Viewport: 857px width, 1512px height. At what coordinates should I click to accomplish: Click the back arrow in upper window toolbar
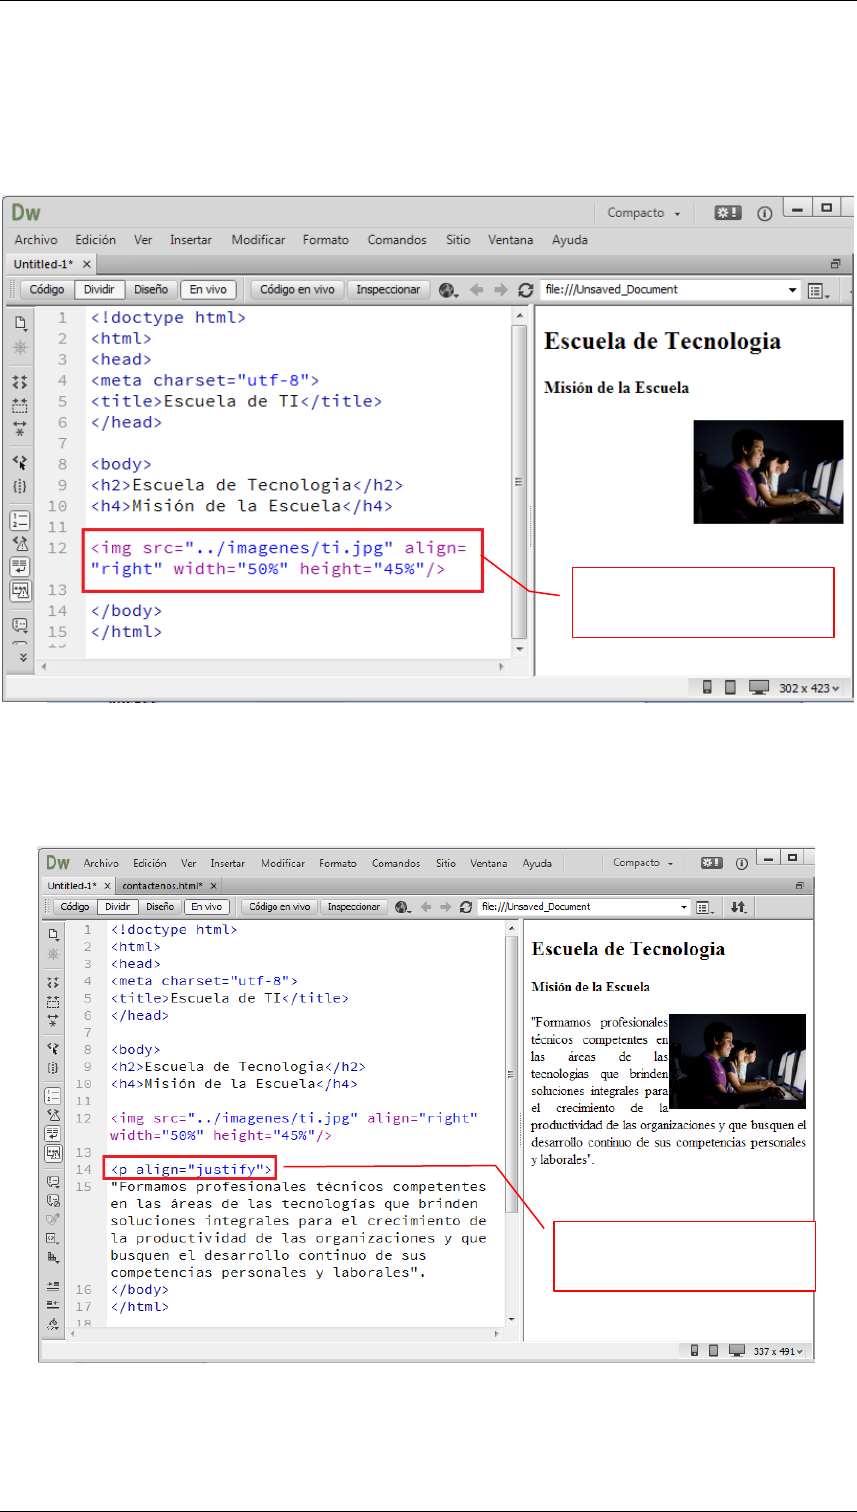[x=476, y=290]
